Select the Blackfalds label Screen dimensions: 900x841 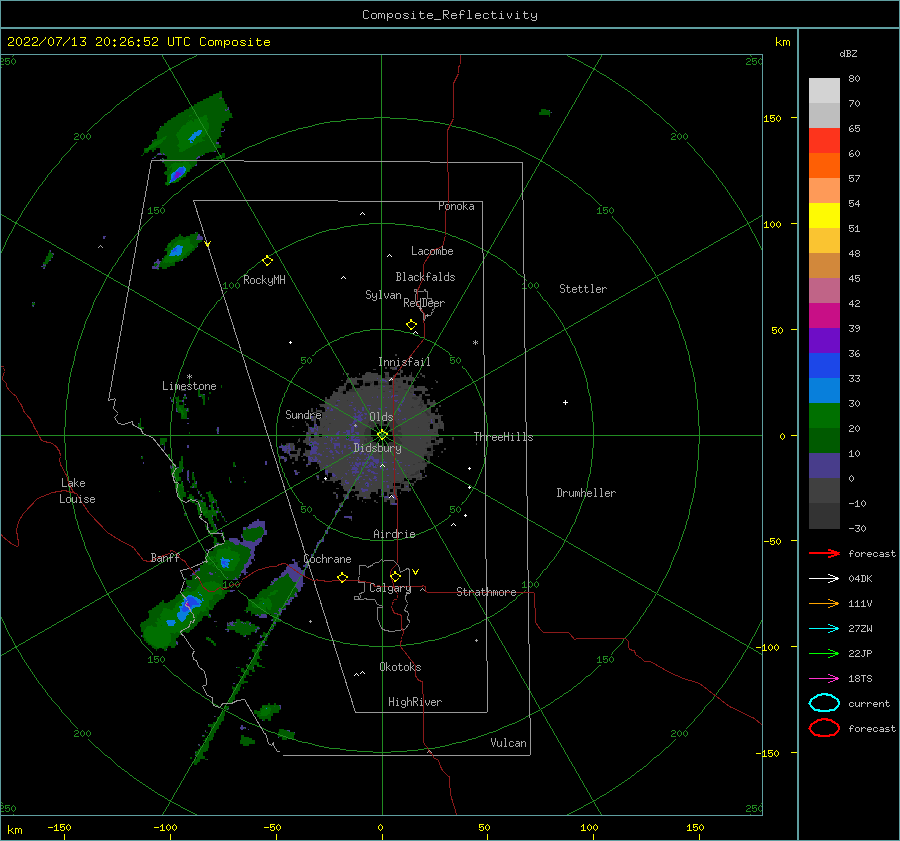425,277
